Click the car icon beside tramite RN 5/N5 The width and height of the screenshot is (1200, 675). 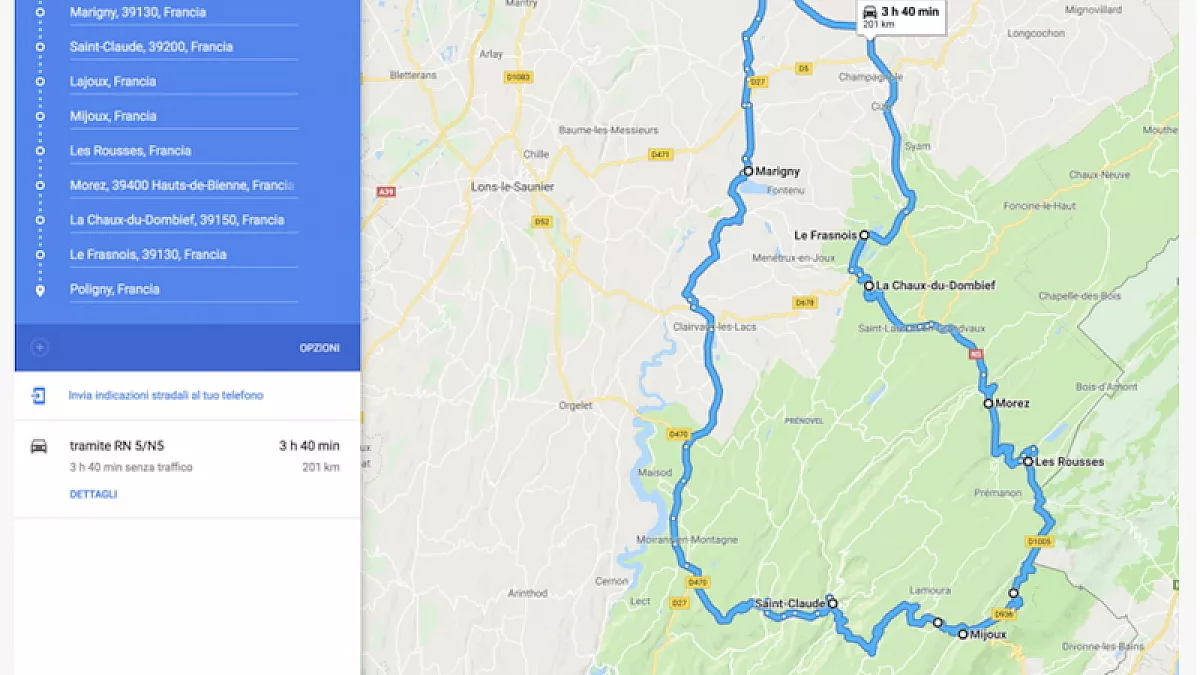pyautogui.click(x=39, y=446)
